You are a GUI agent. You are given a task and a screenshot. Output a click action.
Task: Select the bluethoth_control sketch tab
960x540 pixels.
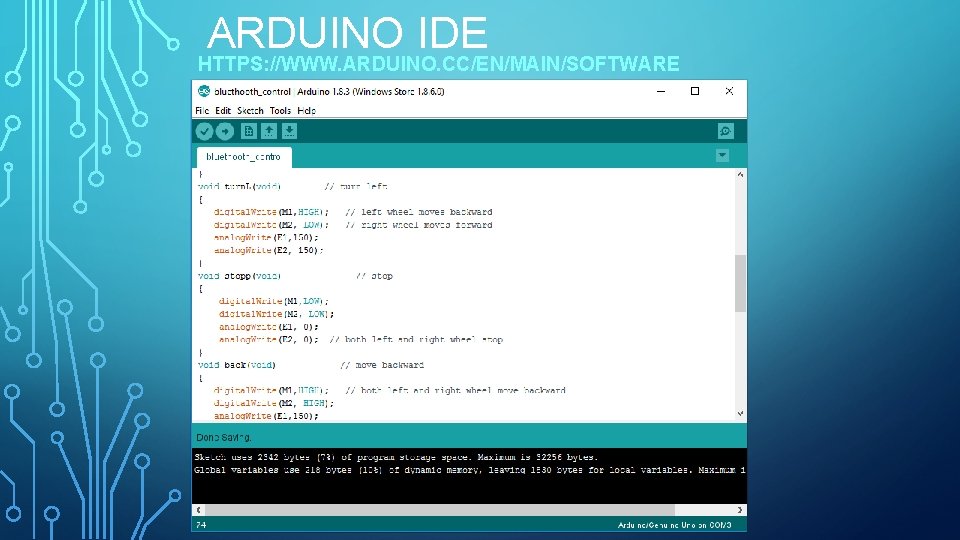[x=244, y=157]
